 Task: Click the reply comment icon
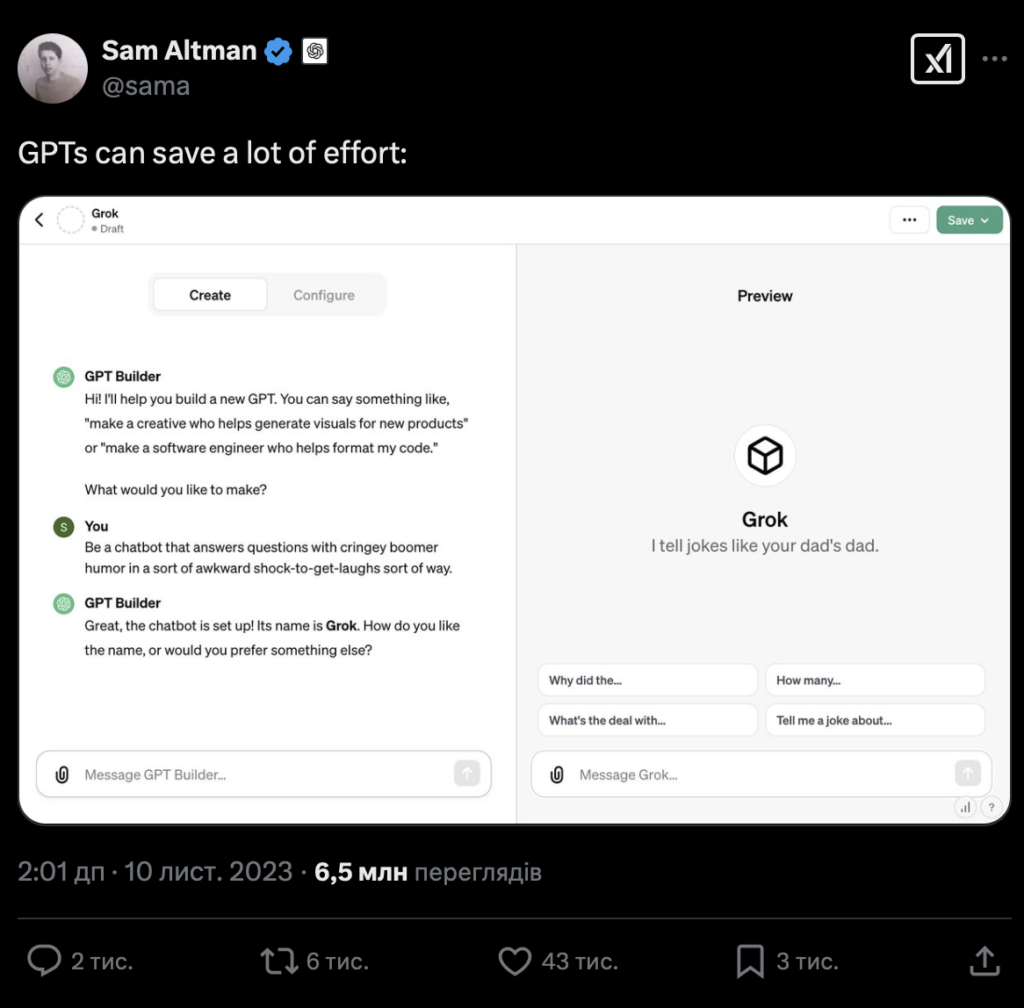click(44, 961)
